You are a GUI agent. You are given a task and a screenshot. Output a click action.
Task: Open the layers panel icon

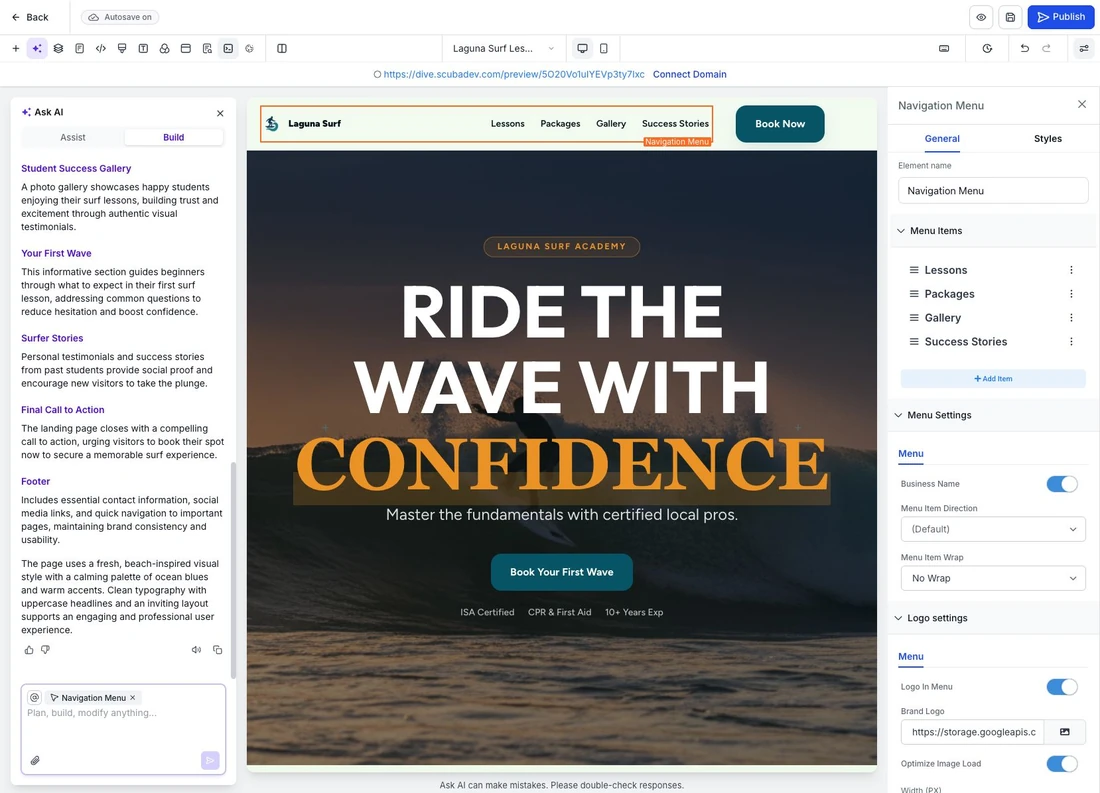[58, 48]
